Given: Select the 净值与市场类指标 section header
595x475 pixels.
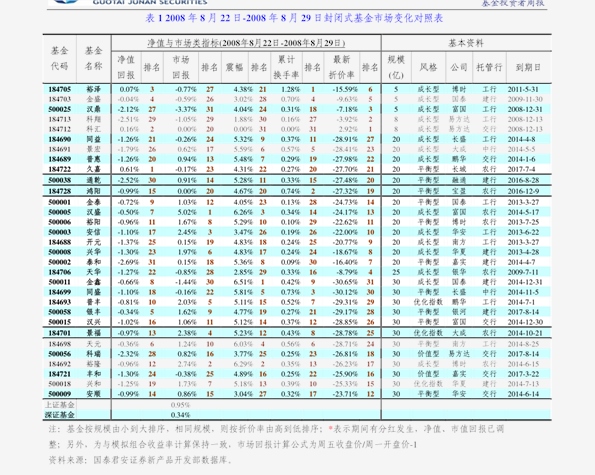Looking at the screenshot, I should tap(246, 43).
